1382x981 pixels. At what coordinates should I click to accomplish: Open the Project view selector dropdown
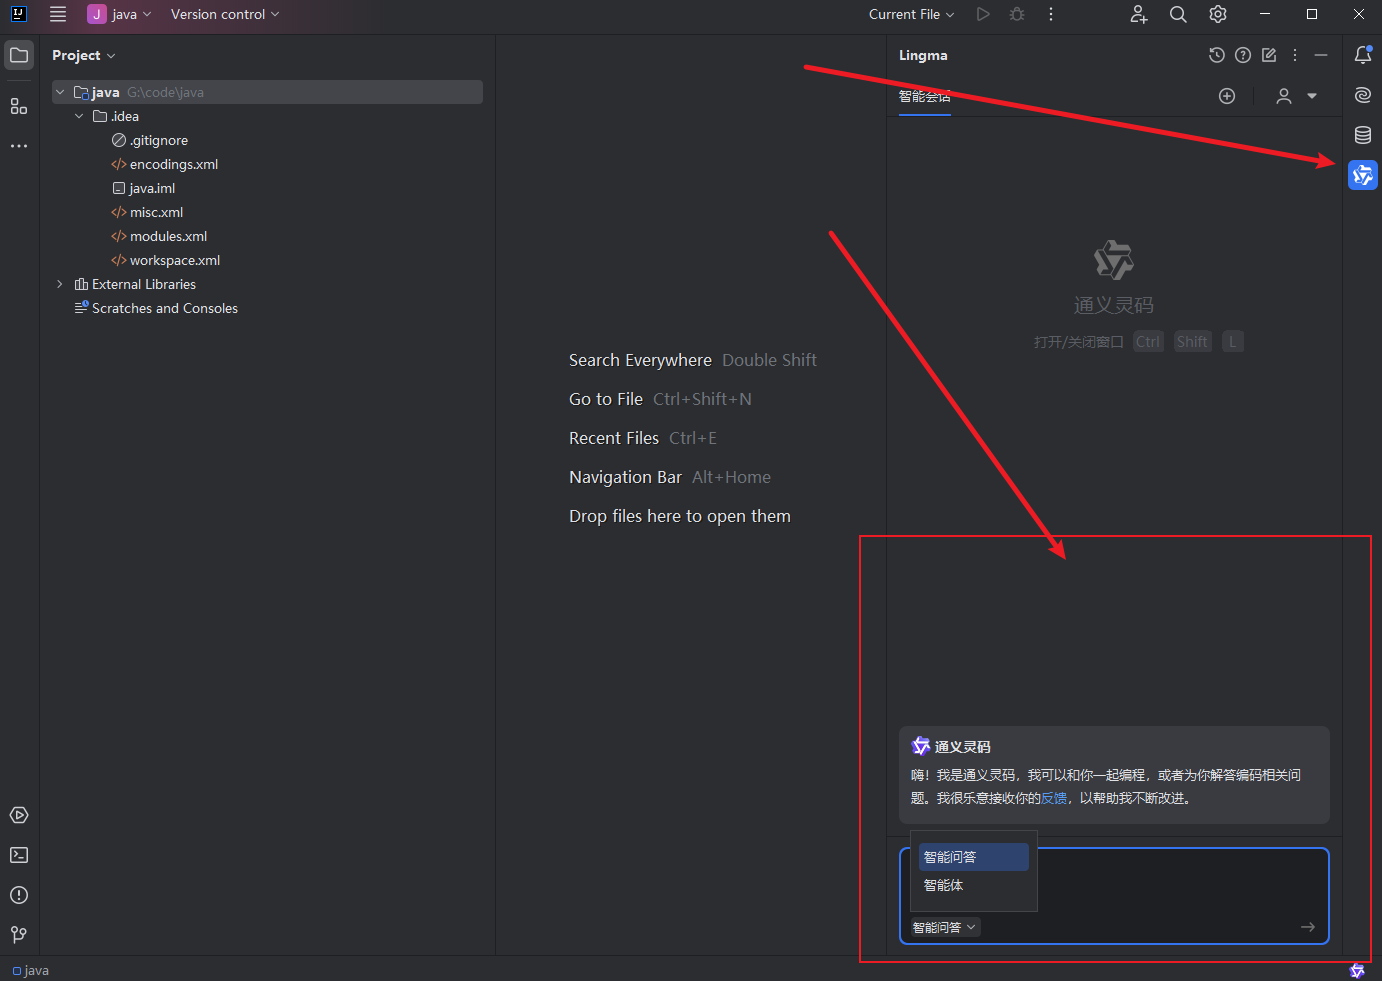click(84, 55)
